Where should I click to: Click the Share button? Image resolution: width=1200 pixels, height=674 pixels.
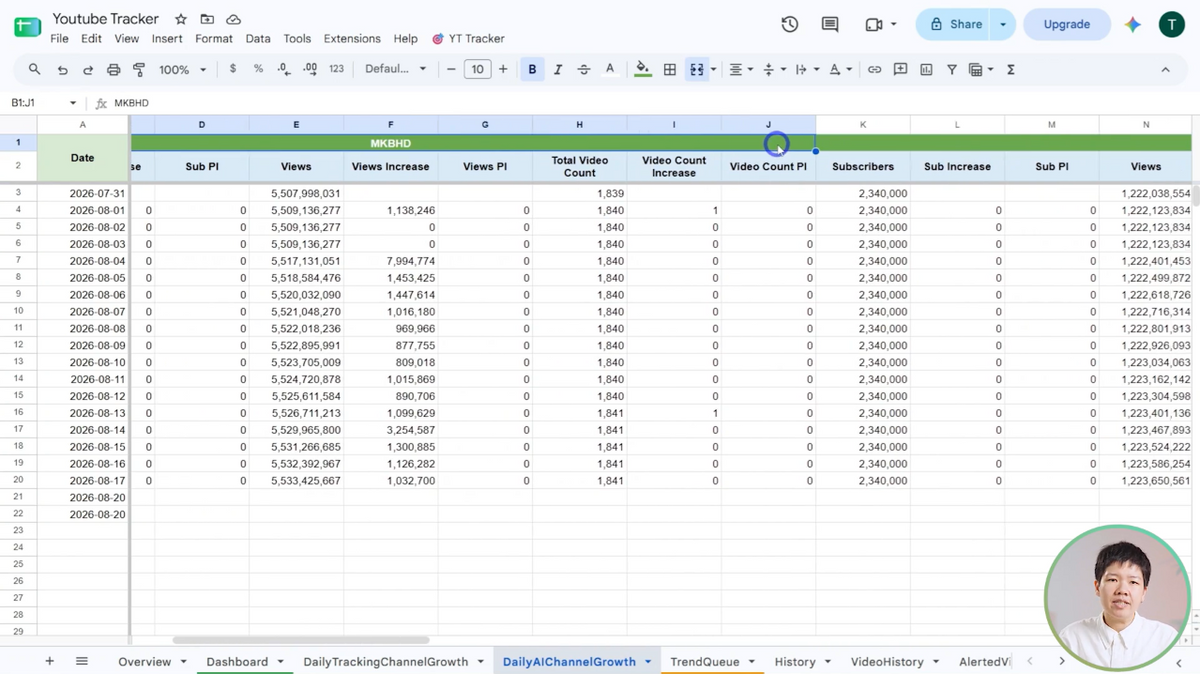952,24
